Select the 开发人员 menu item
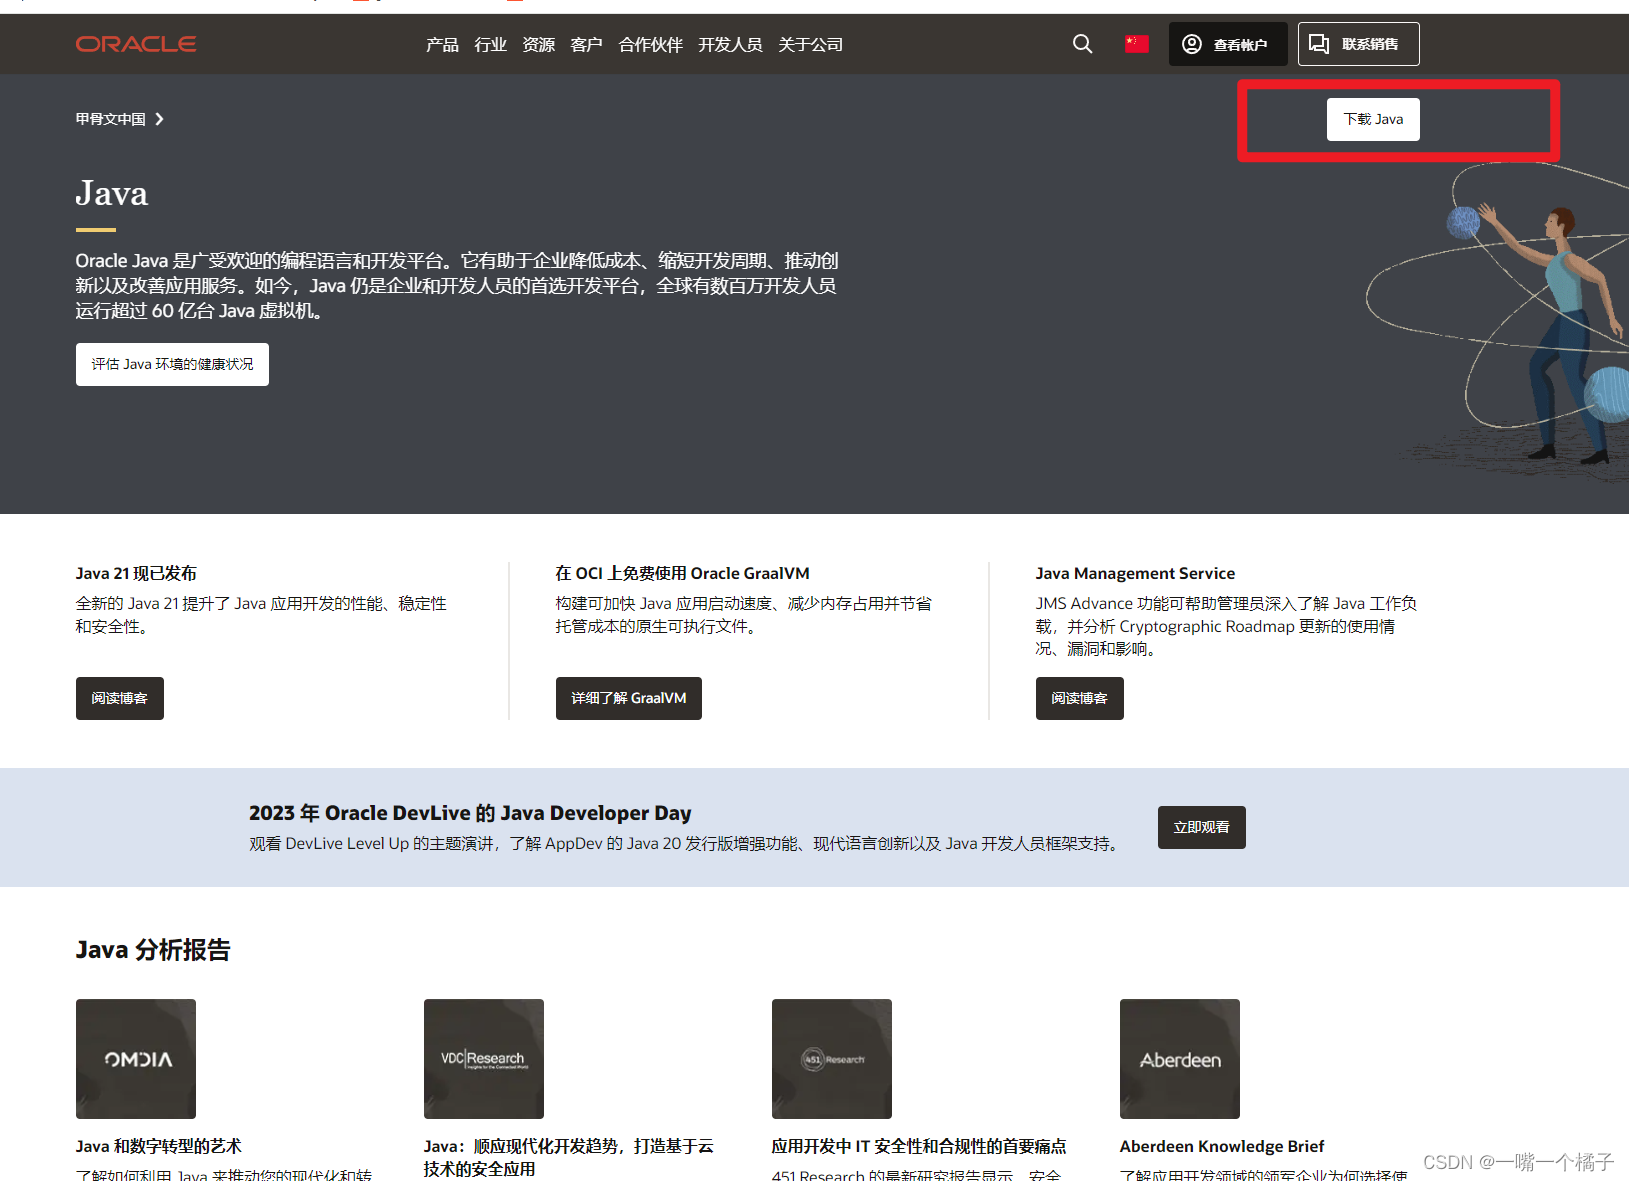 [x=730, y=44]
